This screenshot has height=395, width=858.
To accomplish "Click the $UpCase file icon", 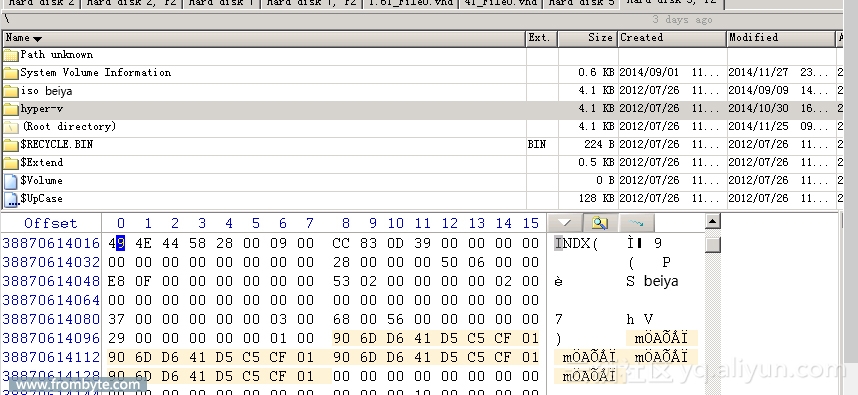I will click(10, 199).
